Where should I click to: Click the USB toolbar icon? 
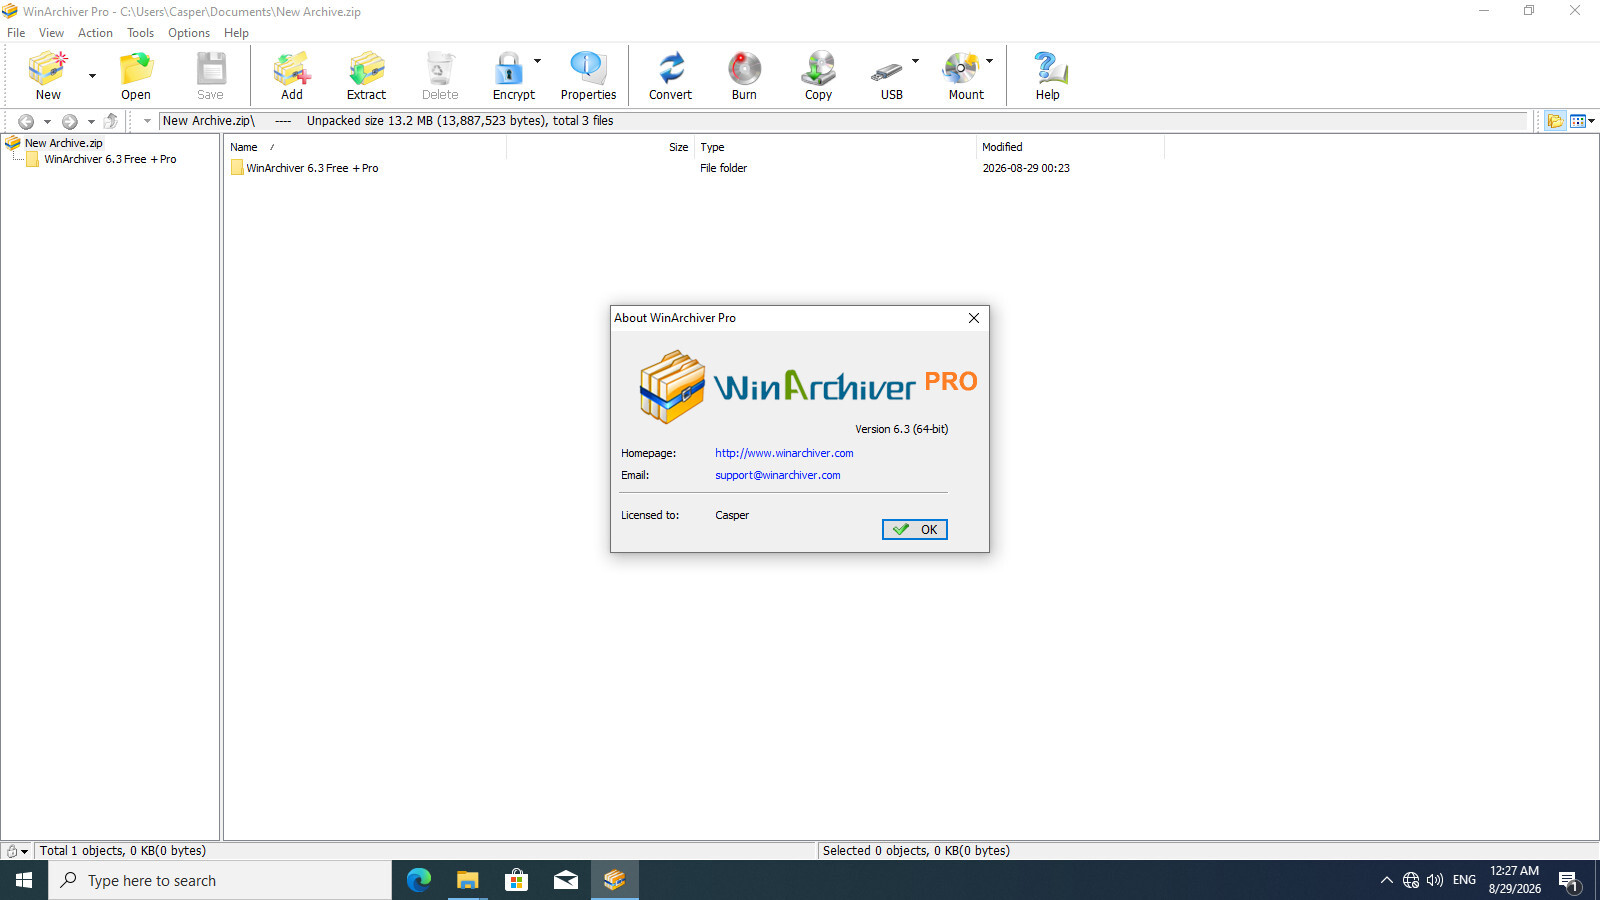tap(889, 76)
